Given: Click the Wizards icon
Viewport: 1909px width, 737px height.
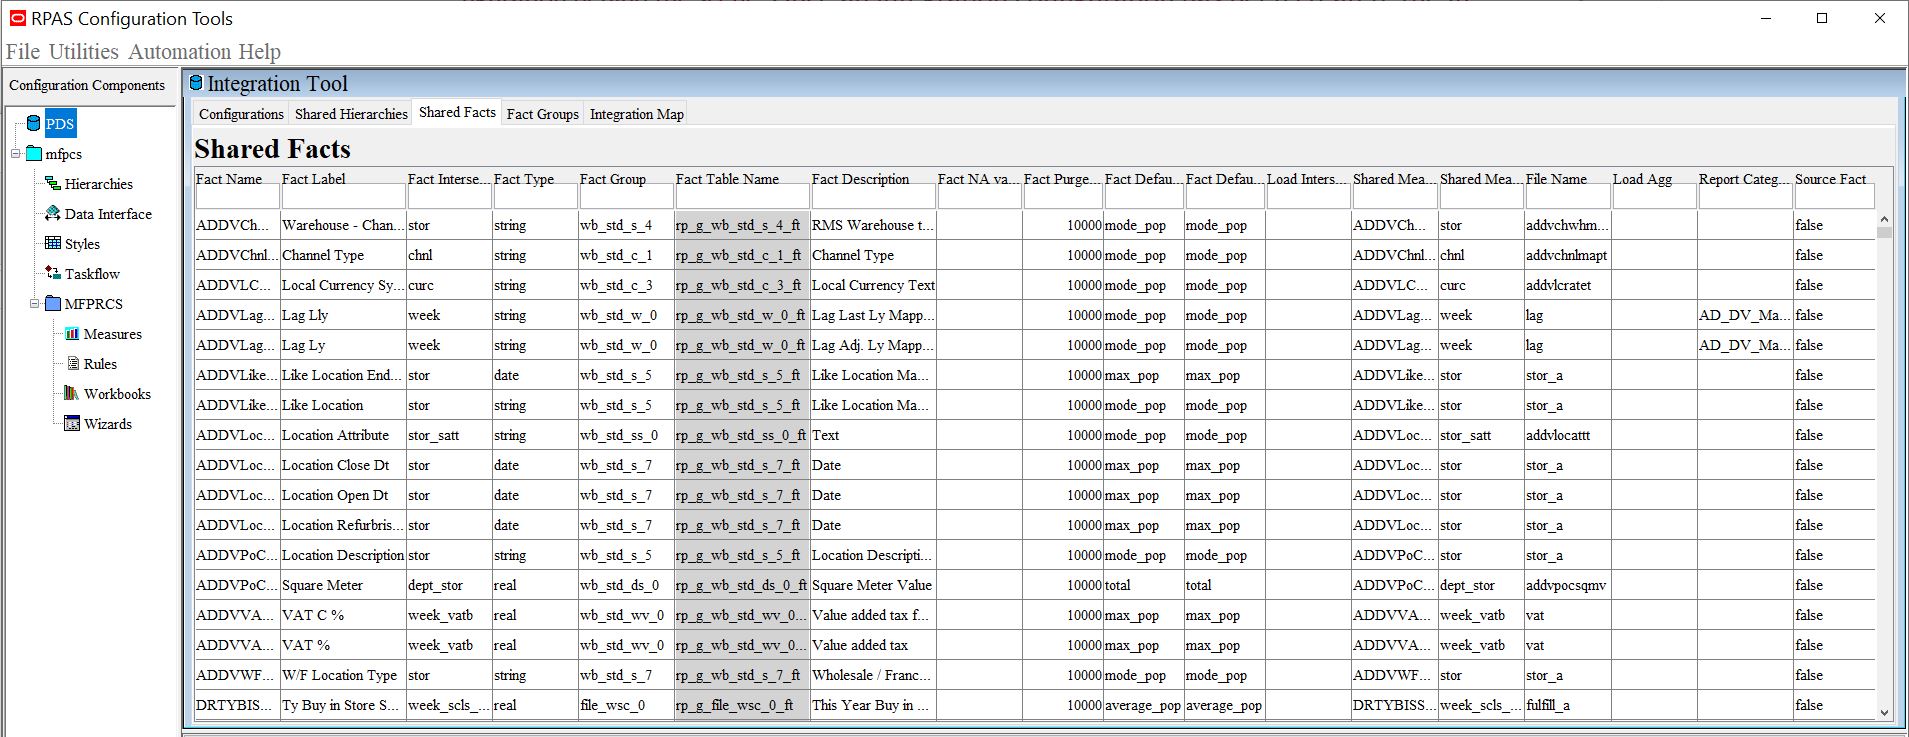Looking at the screenshot, I should [x=72, y=424].
